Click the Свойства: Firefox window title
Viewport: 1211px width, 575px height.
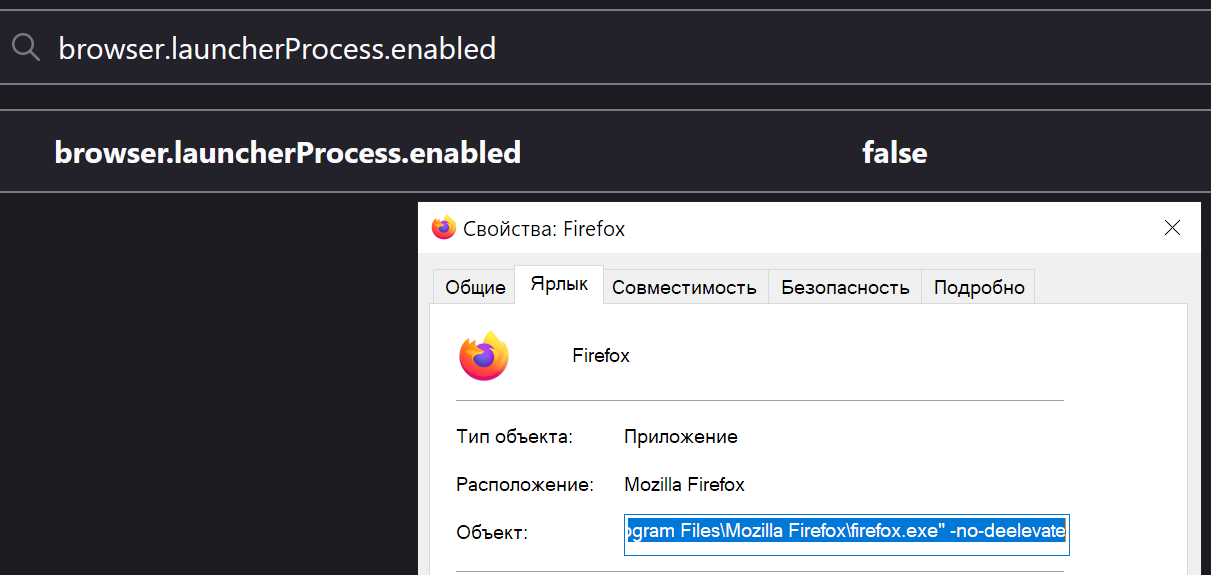click(544, 229)
